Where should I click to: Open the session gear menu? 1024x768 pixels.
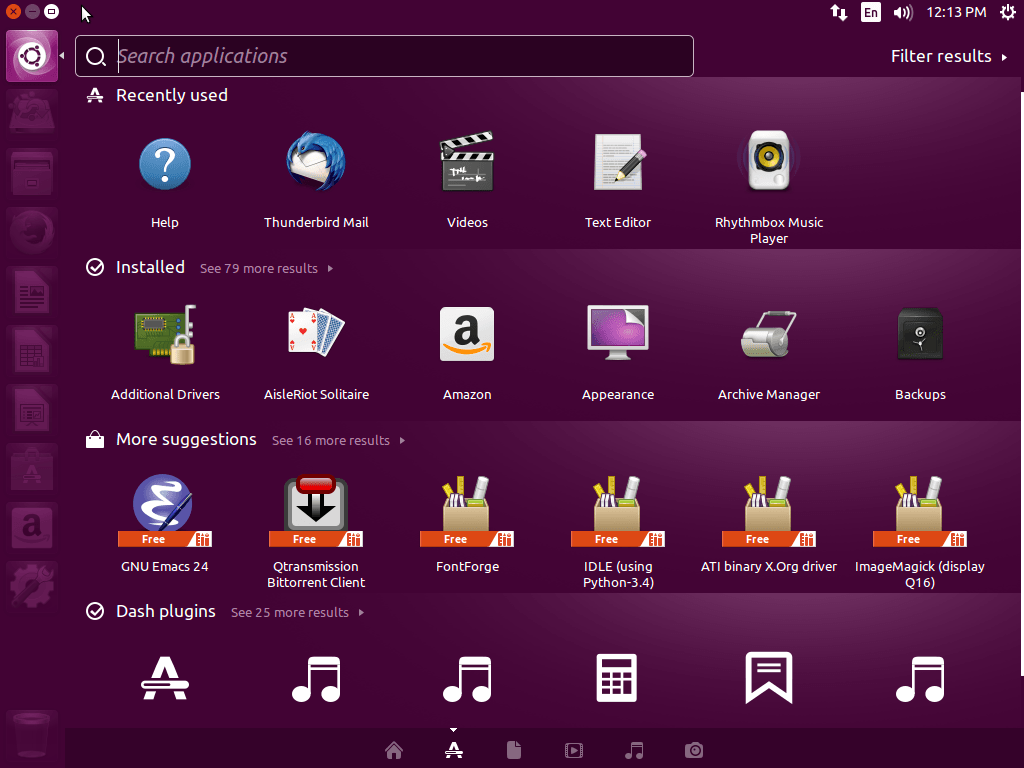click(x=1008, y=12)
